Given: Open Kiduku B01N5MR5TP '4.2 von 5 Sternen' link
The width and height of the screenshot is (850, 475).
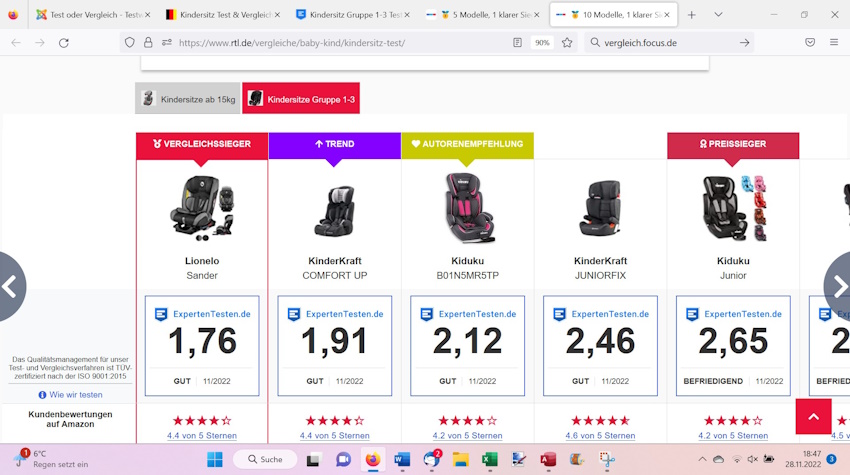Looking at the screenshot, I should click(467, 435).
